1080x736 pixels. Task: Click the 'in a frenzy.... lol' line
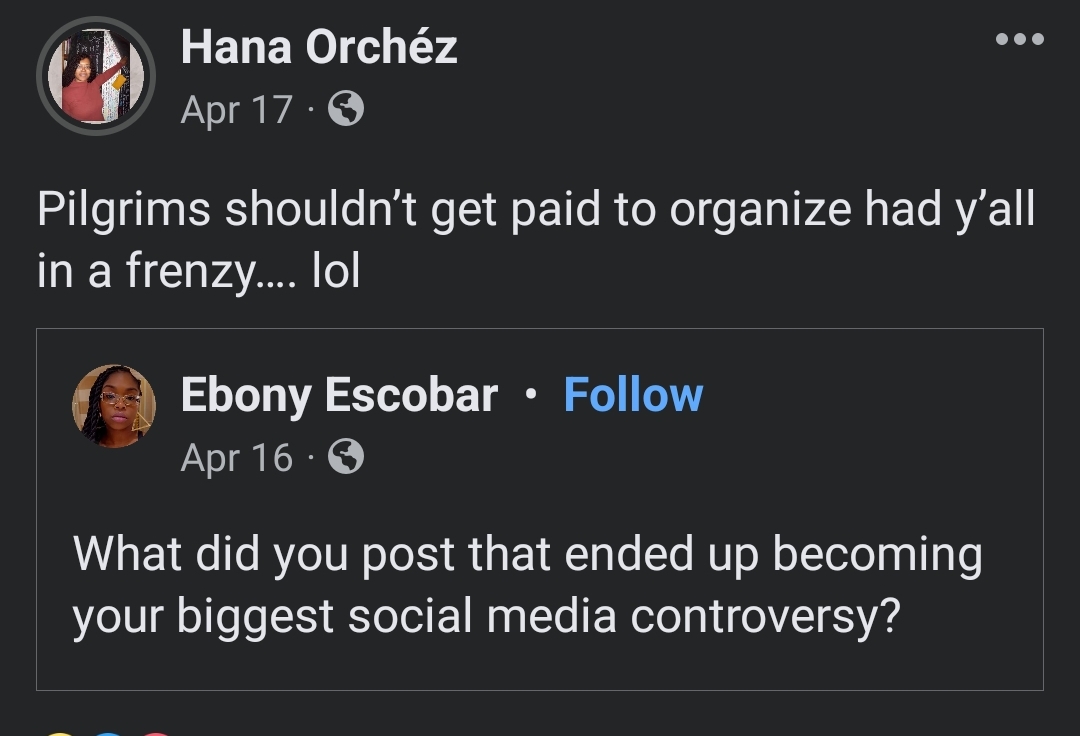coord(198,272)
